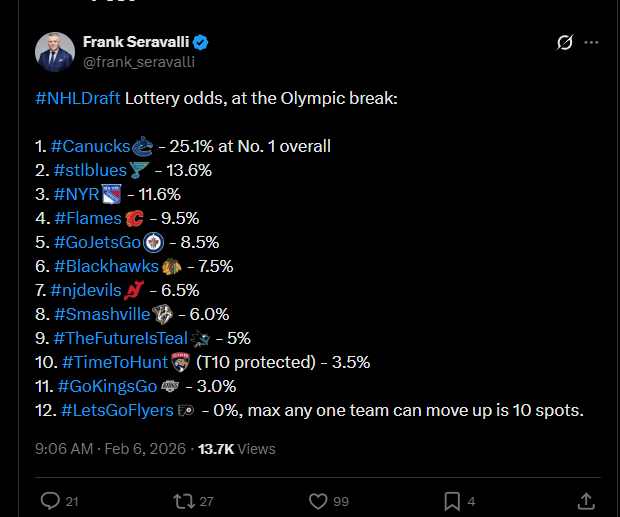Click the #LetsGoFlyers hashtag
The width and height of the screenshot is (620, 517).
point(117,410)
